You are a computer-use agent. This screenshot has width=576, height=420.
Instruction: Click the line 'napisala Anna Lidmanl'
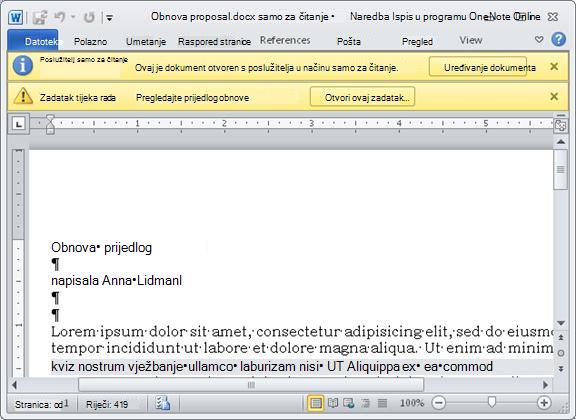116,281
